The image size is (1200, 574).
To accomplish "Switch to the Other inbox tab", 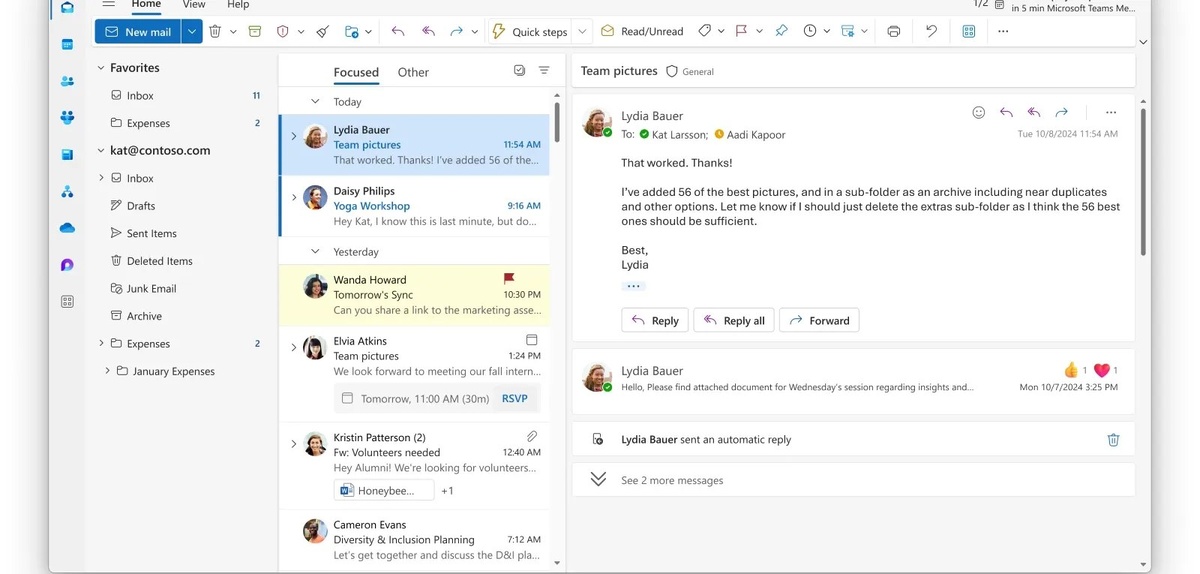I will [413, 72].
